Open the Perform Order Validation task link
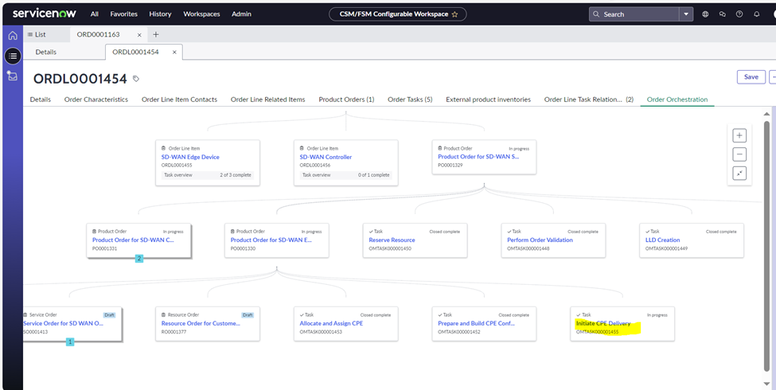 click(540, 240)
